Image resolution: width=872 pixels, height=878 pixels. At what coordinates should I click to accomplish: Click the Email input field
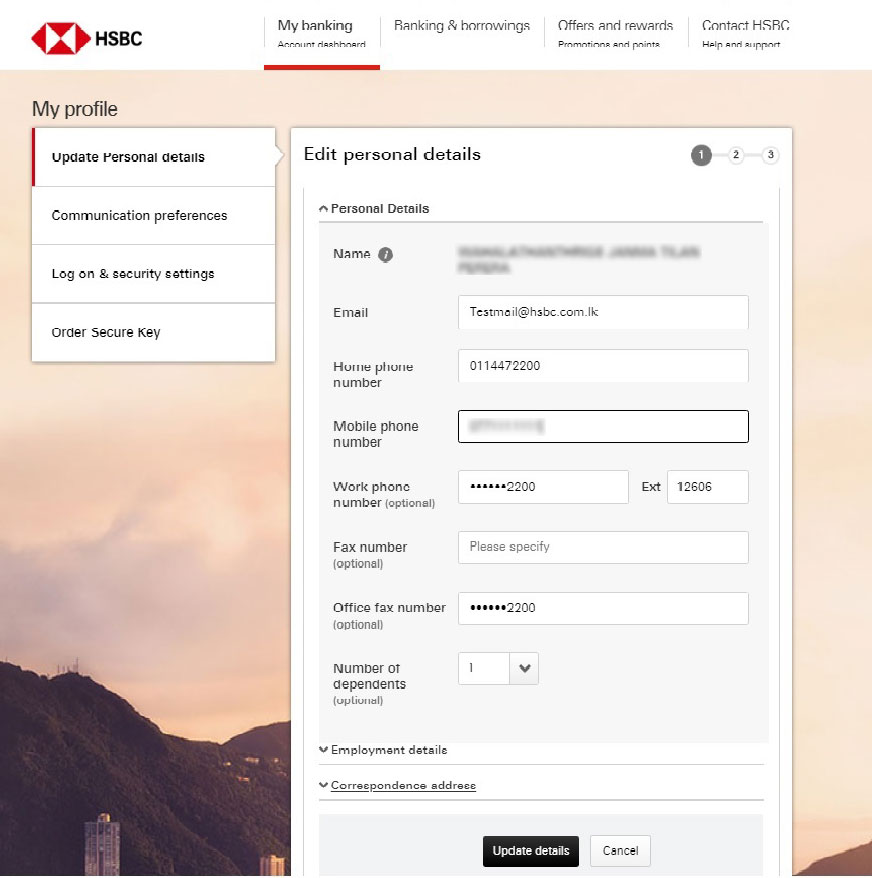(603, 312)
